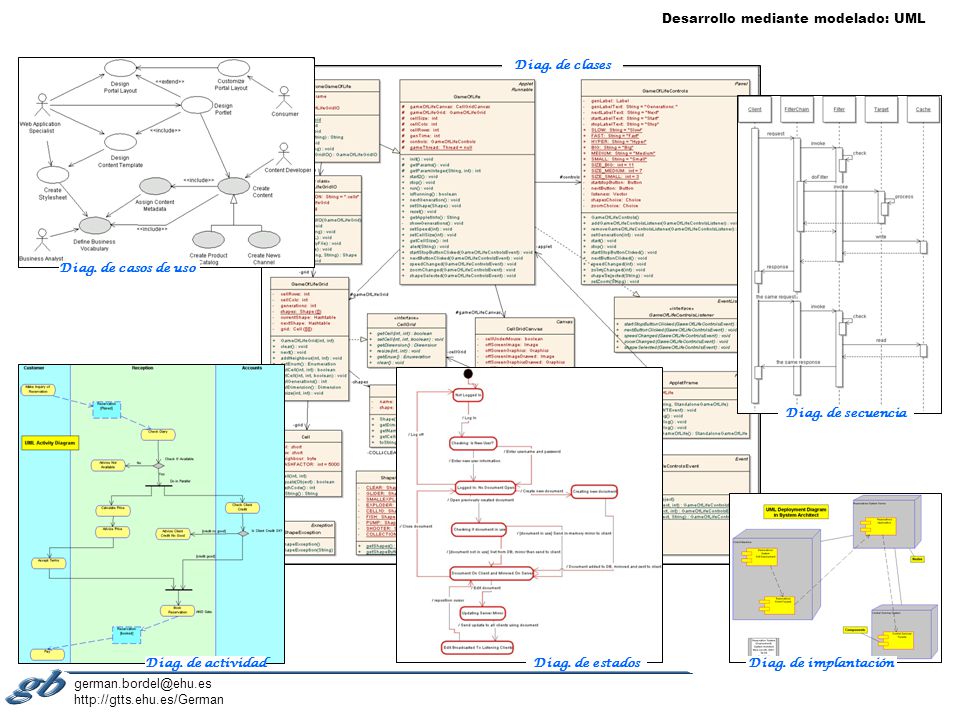Click the Web Application Specialist actor figure

tap(42, 105)
